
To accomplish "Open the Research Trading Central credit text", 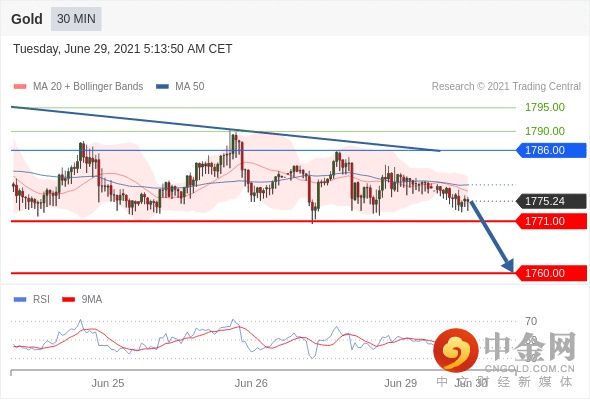I will pos(506,87).
